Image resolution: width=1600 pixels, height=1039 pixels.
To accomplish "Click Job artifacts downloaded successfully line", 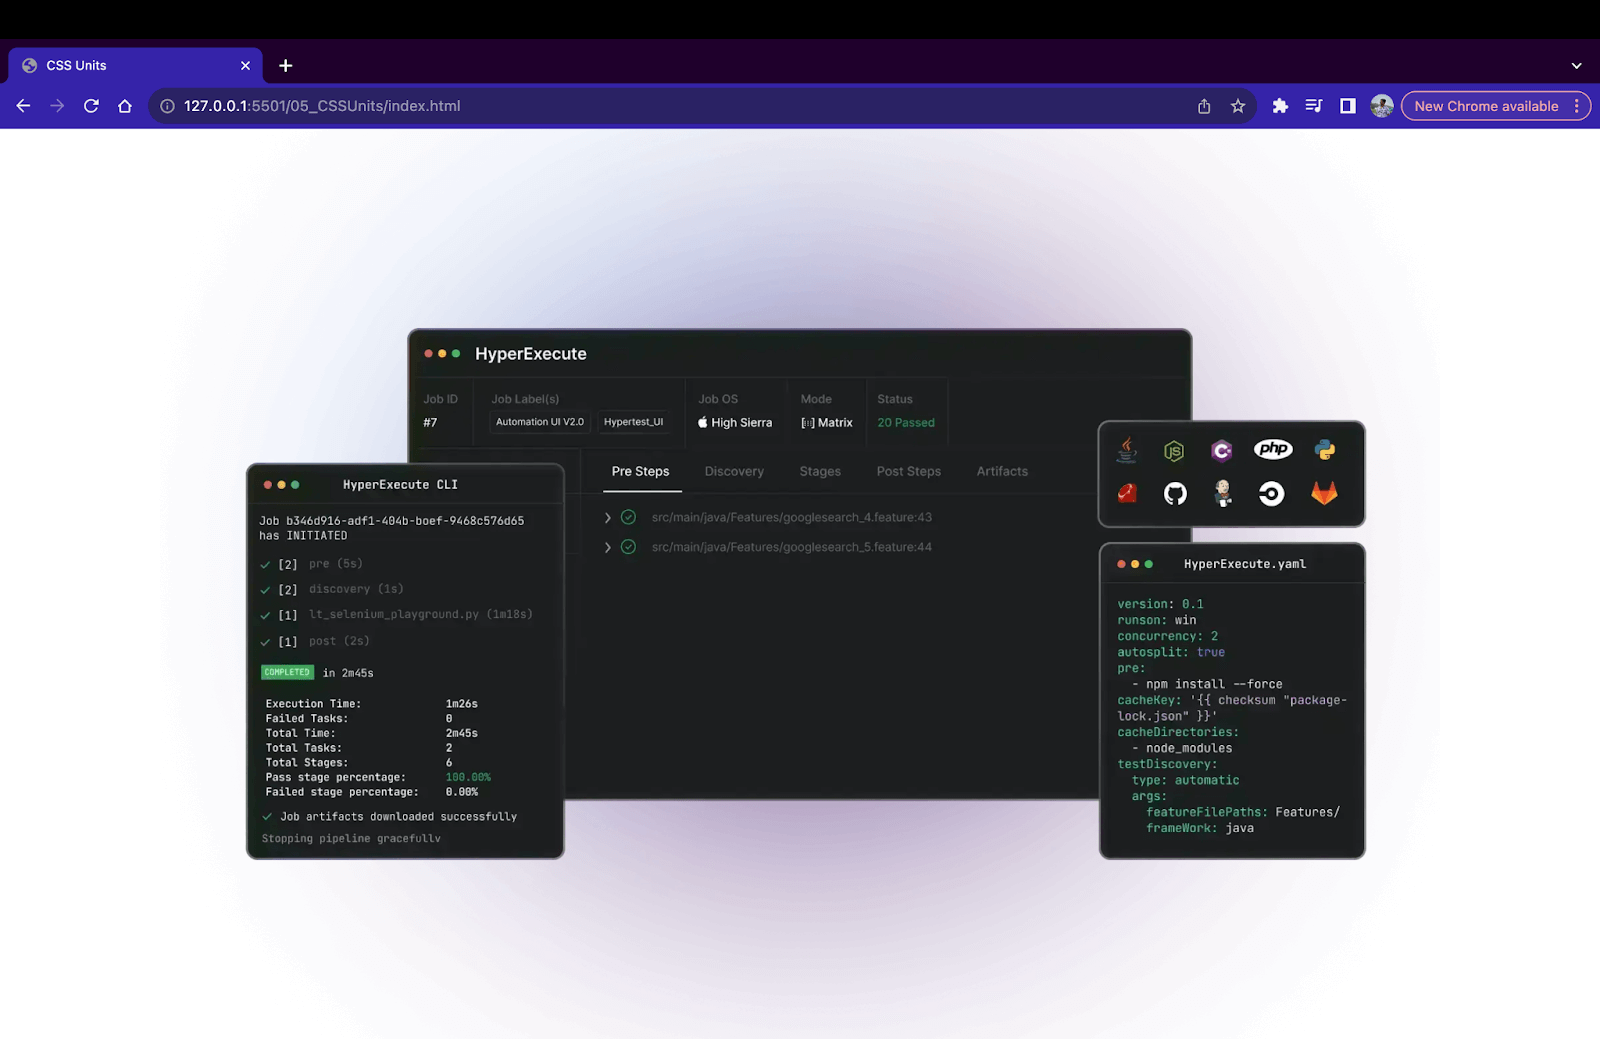I will pyautogui.click(x=390, y=817).
